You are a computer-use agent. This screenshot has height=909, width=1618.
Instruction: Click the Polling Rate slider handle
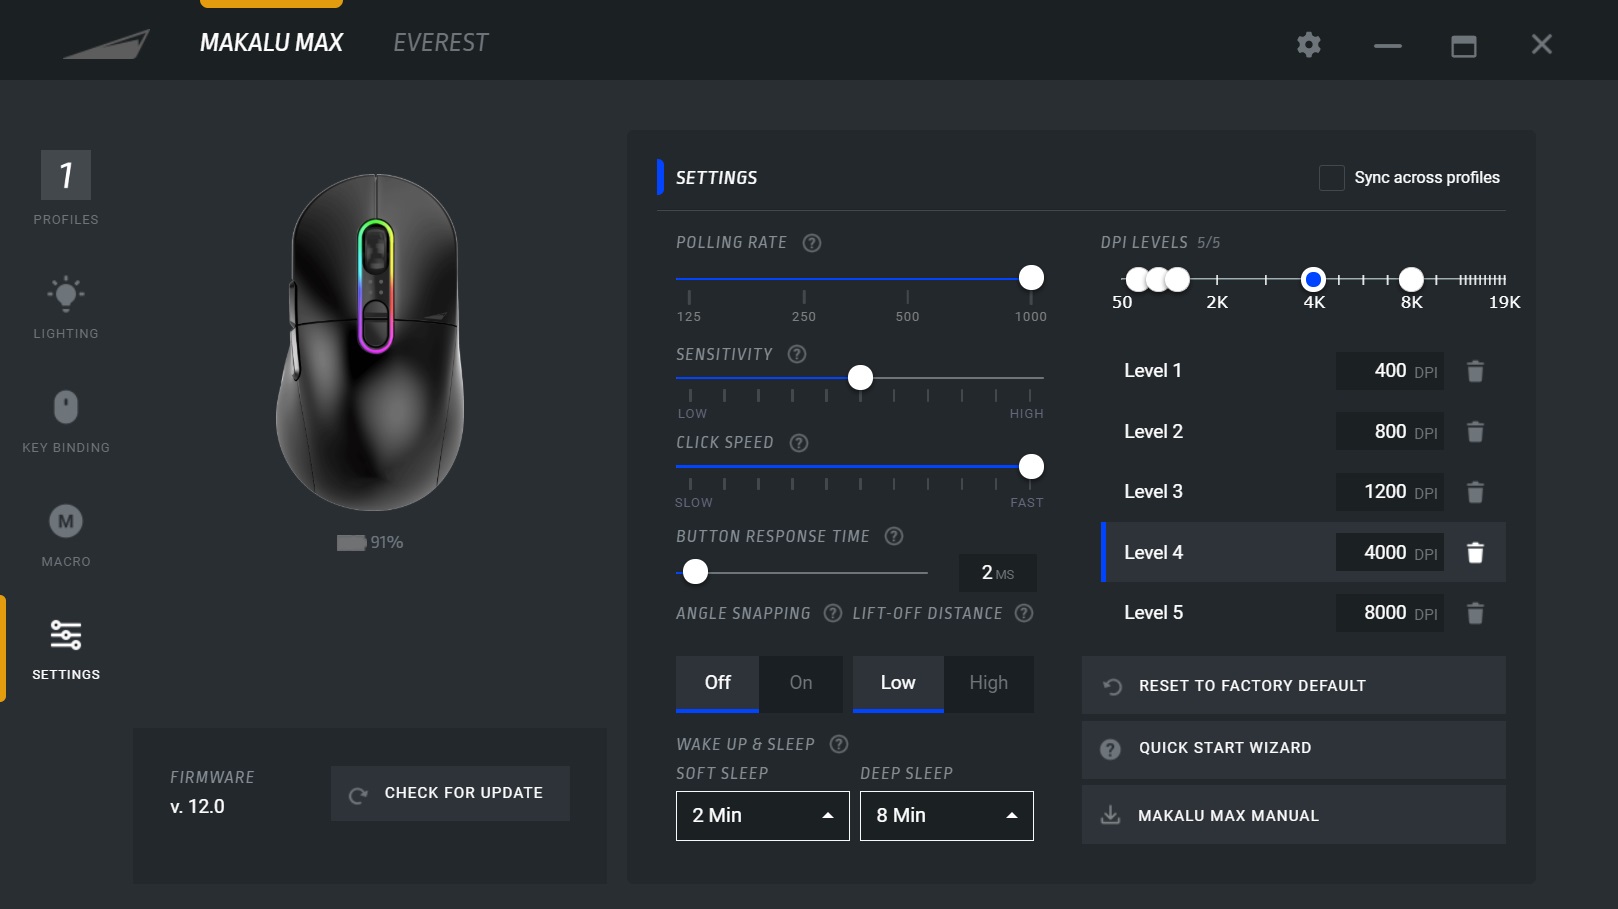tap(1031, 278)
